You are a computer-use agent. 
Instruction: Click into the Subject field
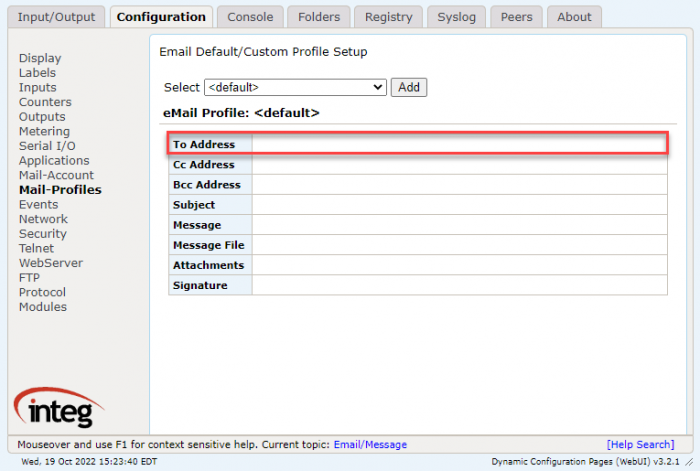coord(459,205)
